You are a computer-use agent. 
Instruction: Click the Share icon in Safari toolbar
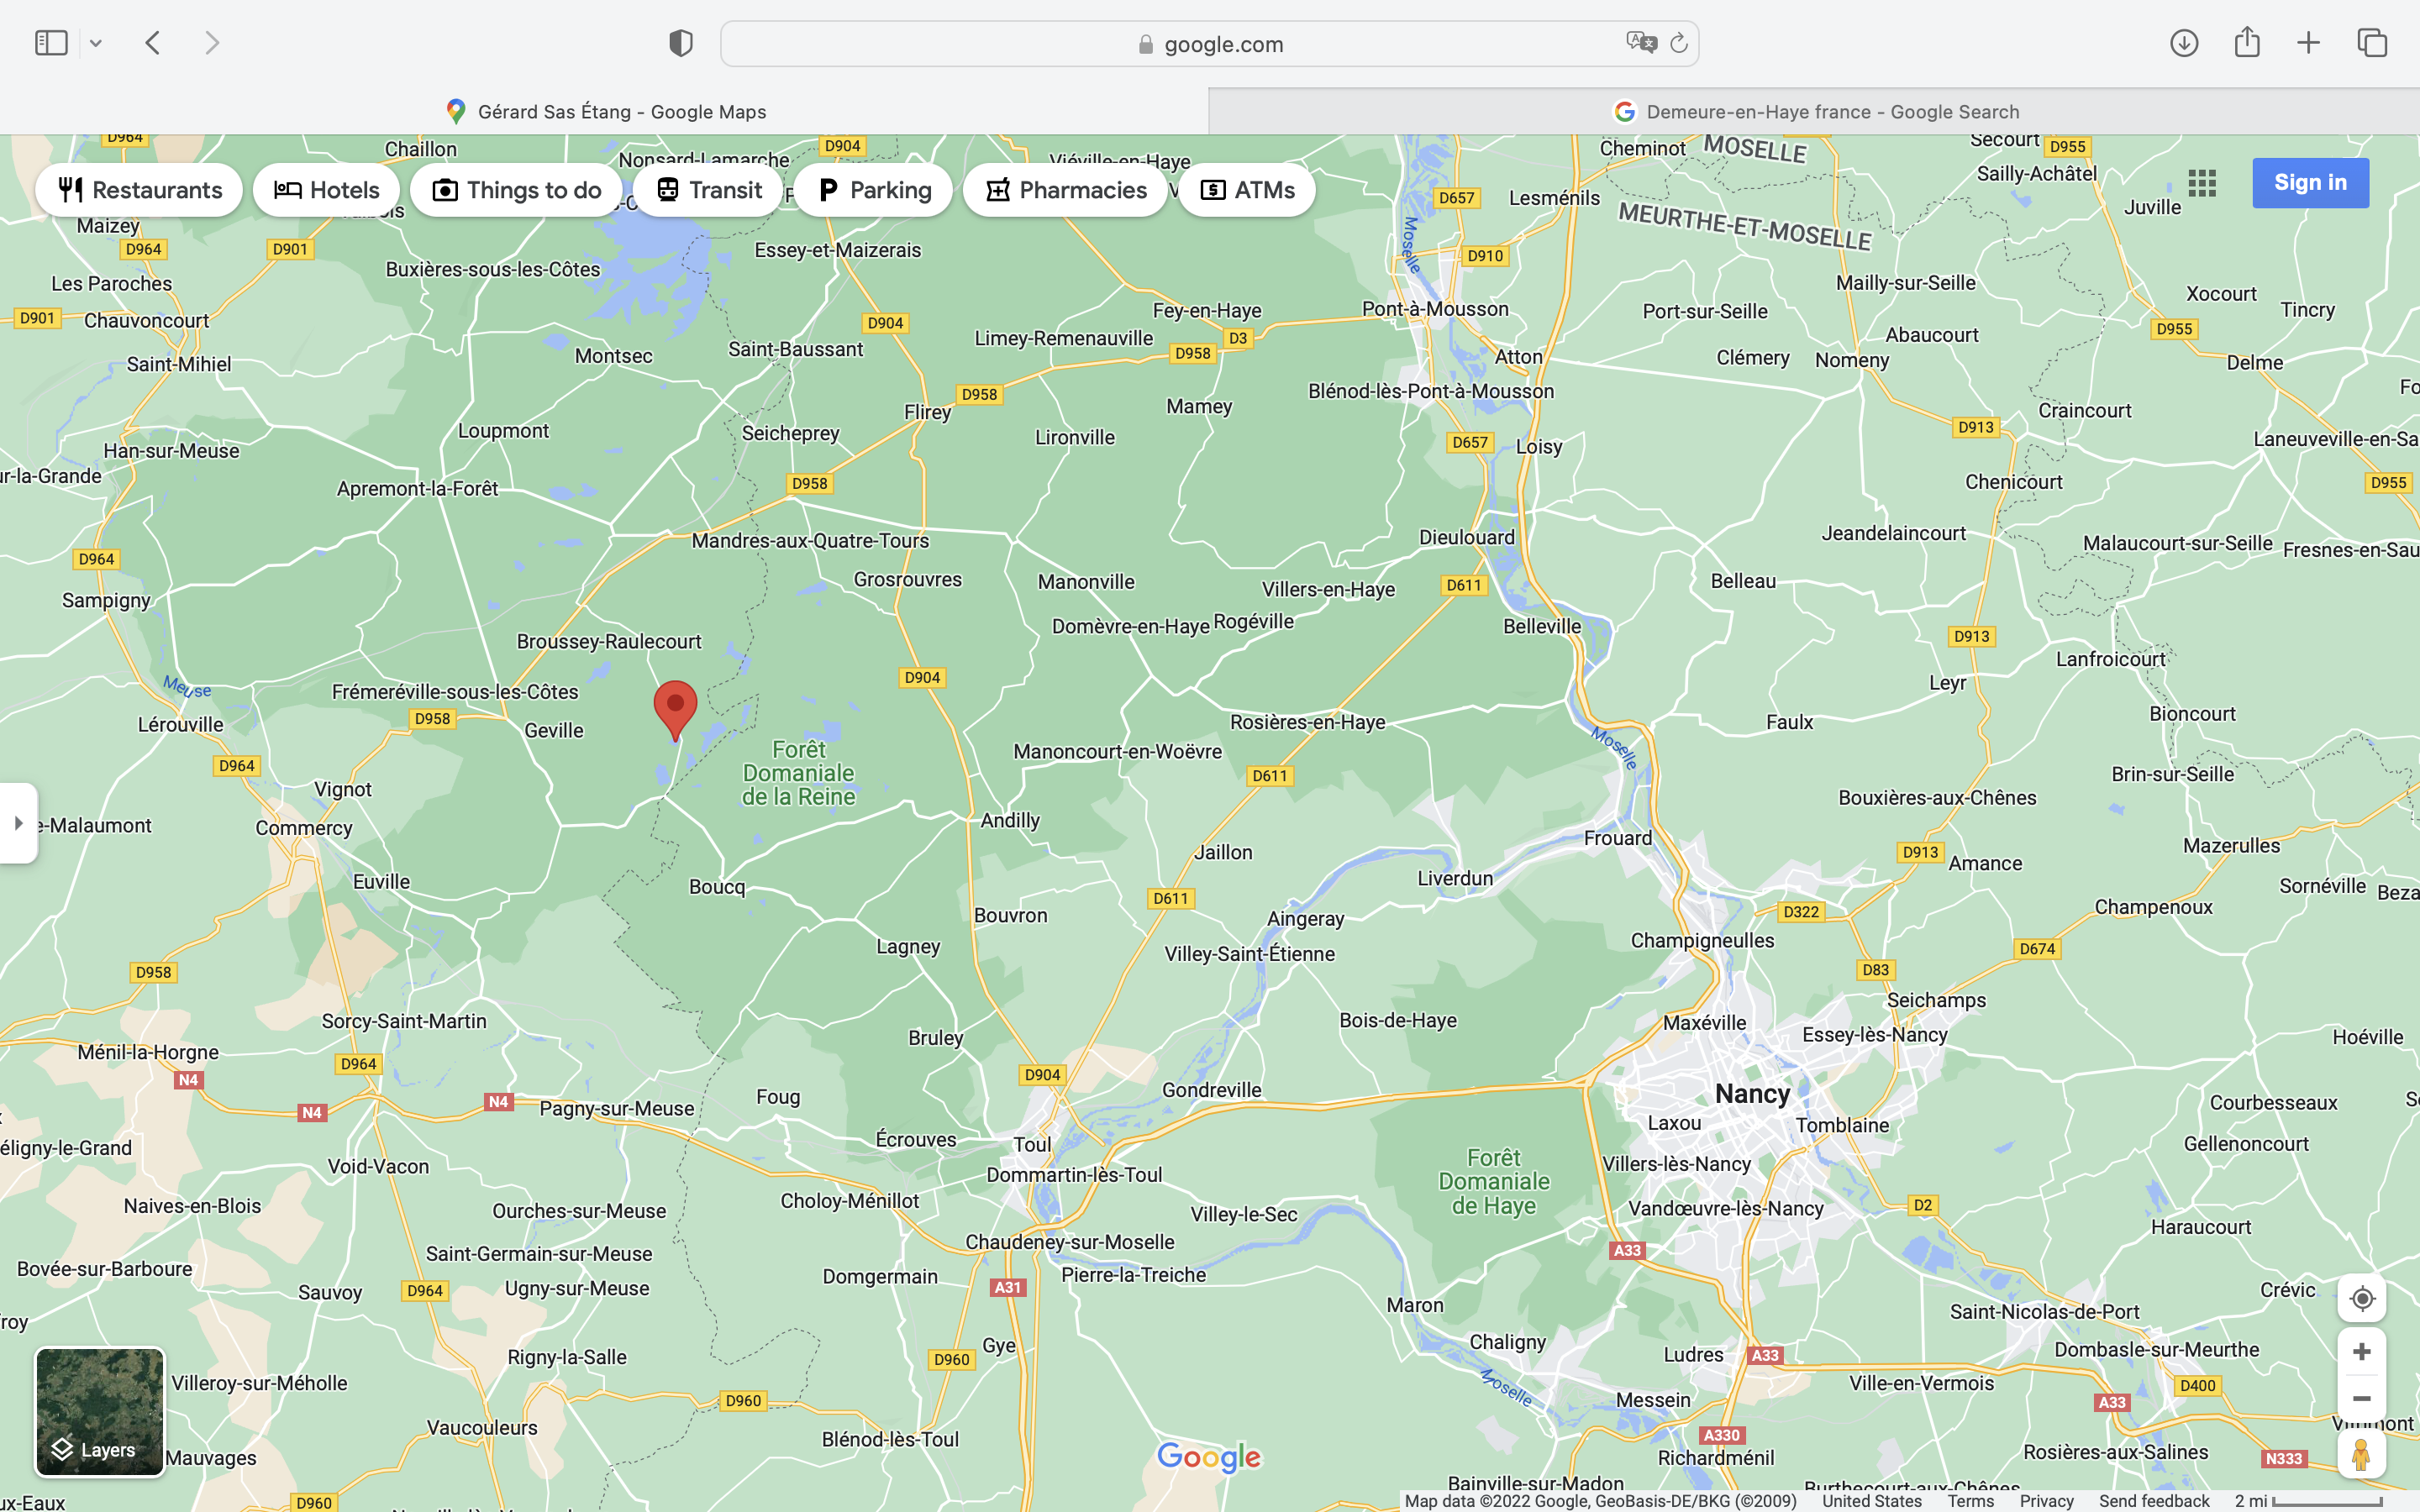2246,42
